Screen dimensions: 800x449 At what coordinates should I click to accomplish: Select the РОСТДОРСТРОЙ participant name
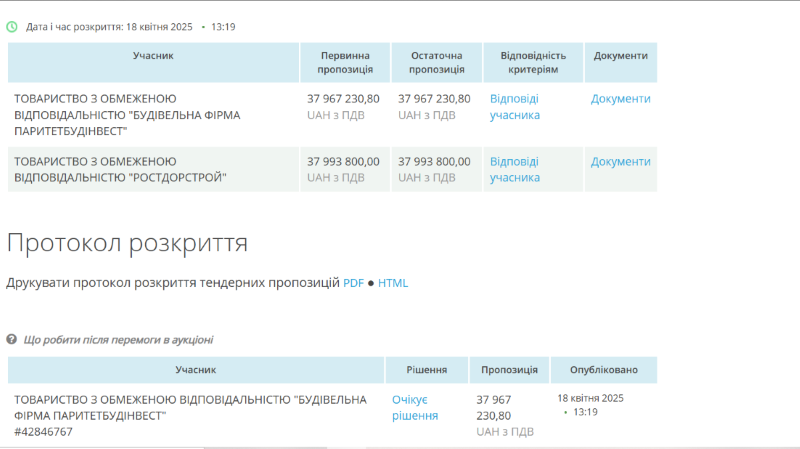[x=120, y=169]
